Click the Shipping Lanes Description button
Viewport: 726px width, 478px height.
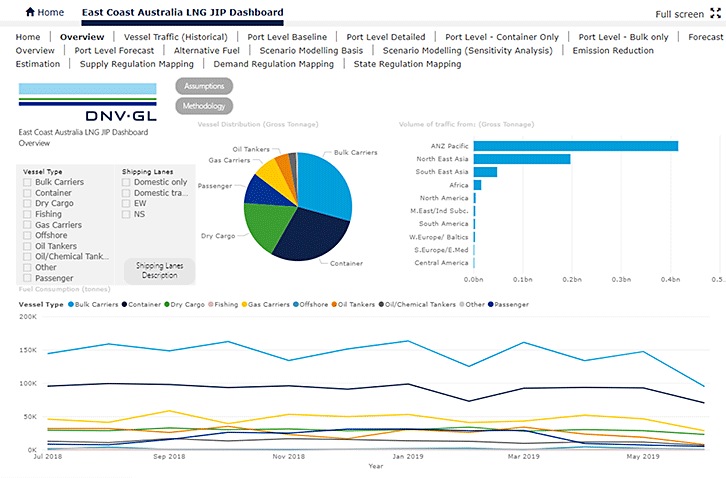159,271
